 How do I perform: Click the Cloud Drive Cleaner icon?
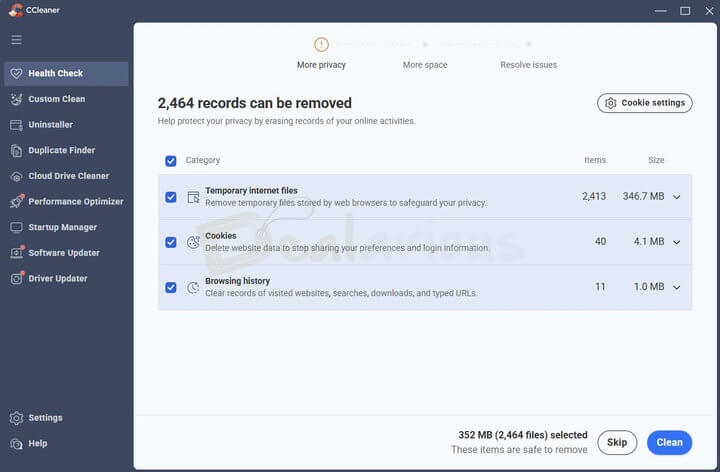17,176
